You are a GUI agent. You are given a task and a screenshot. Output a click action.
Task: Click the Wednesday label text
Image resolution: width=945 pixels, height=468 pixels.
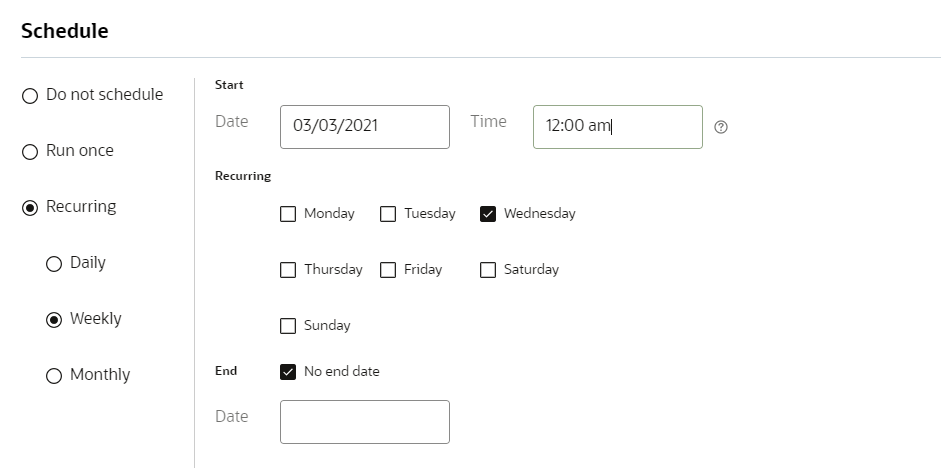point(539,214)
